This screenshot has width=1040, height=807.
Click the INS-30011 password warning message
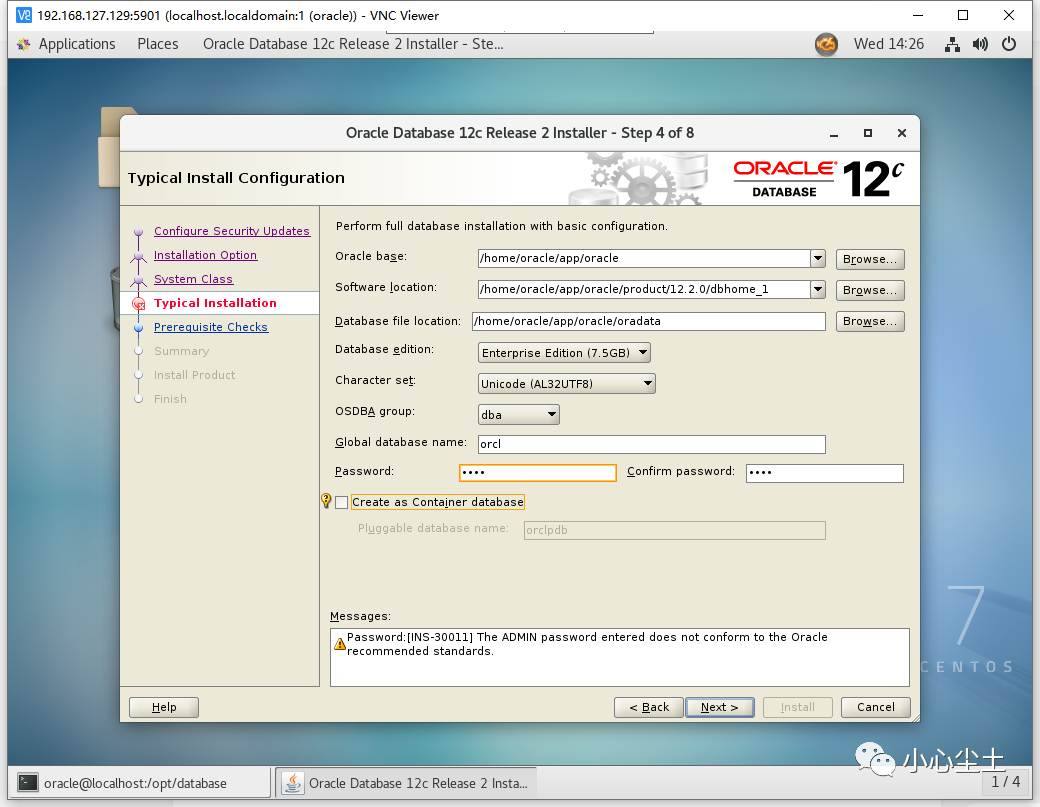pos(587,644)
